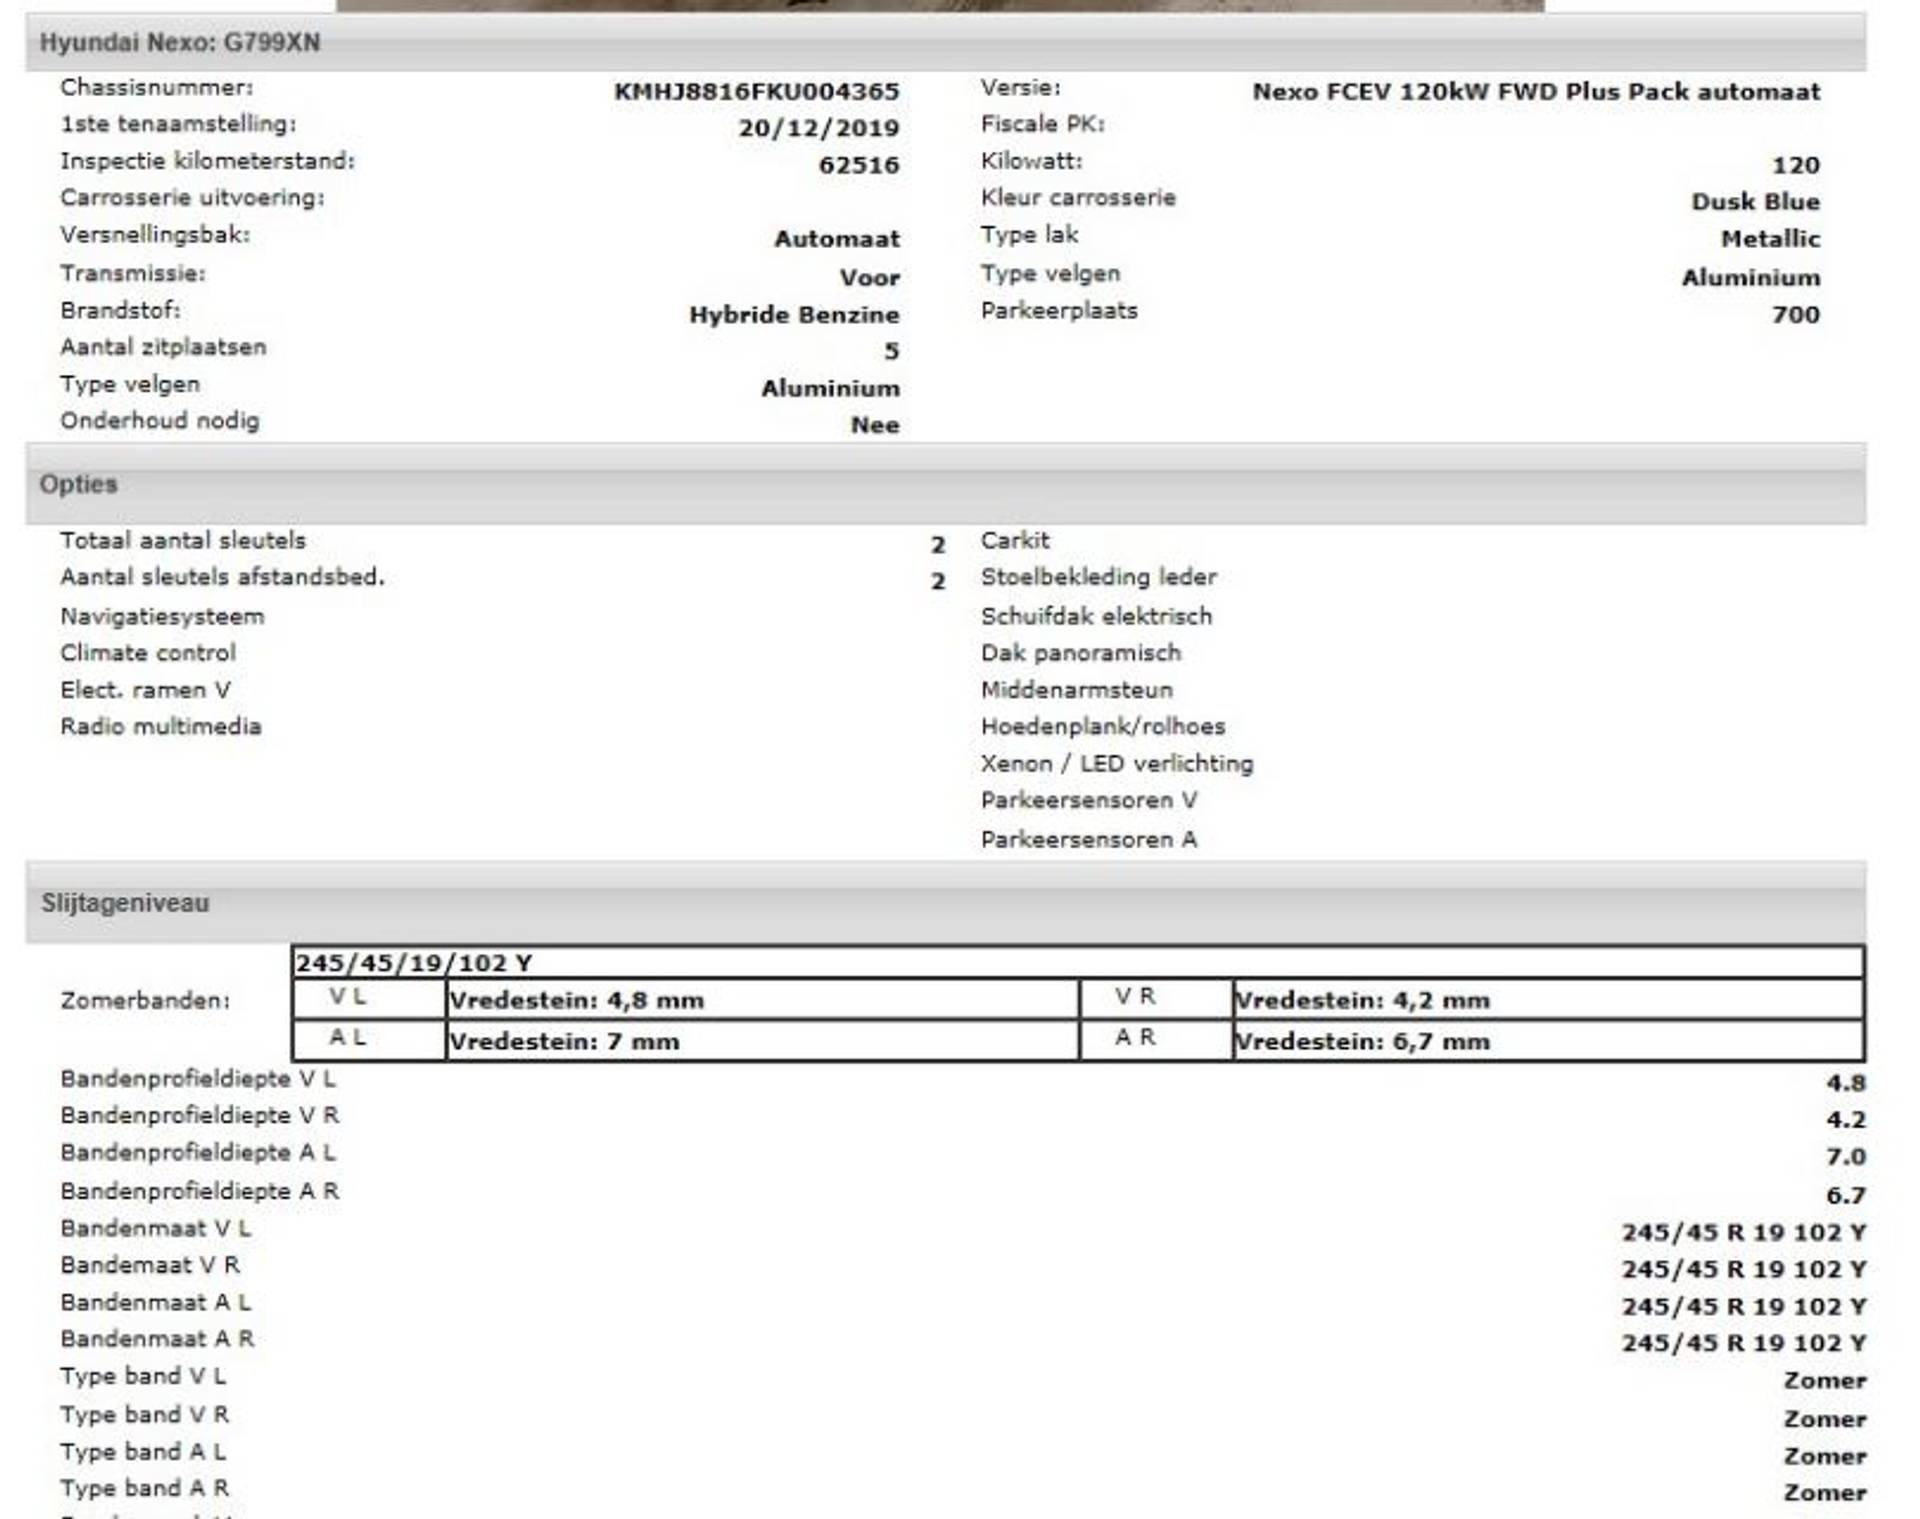
Task: Click the mileage value 62516
Action: (x=858, y=165)
